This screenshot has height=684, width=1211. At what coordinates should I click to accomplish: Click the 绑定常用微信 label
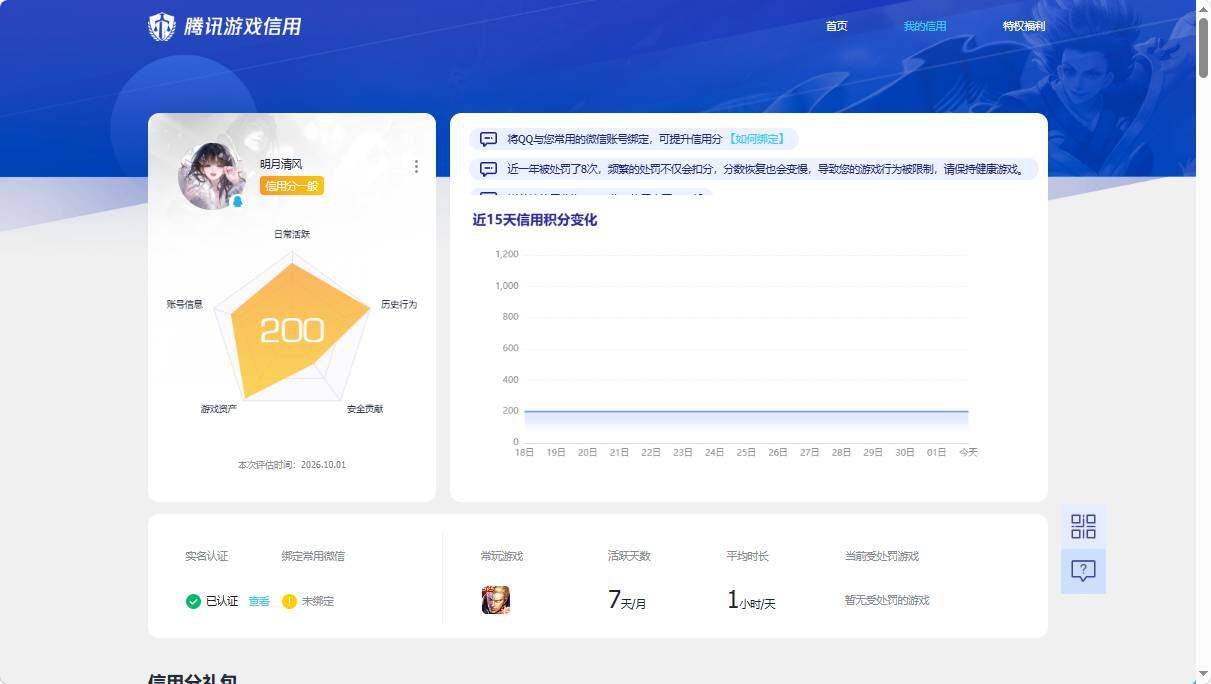pos(313,556)
